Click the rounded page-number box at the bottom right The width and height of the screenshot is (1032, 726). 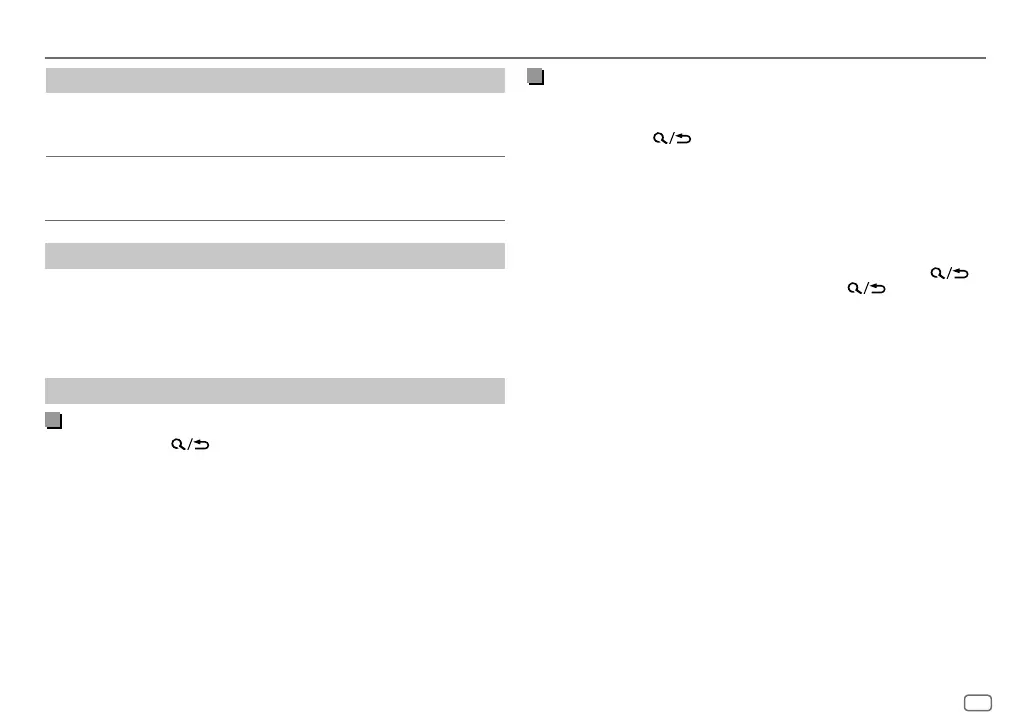(x=978, y=703)
